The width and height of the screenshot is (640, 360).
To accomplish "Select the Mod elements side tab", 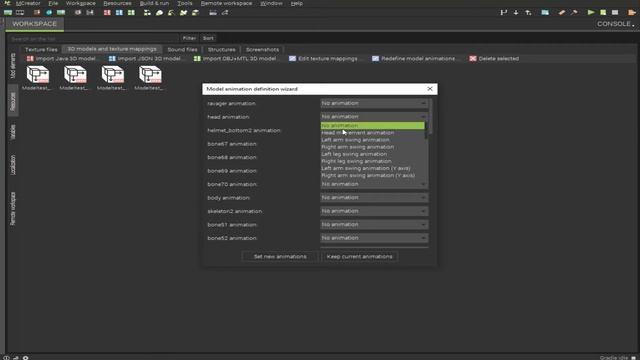I will [x=13, y=65].
